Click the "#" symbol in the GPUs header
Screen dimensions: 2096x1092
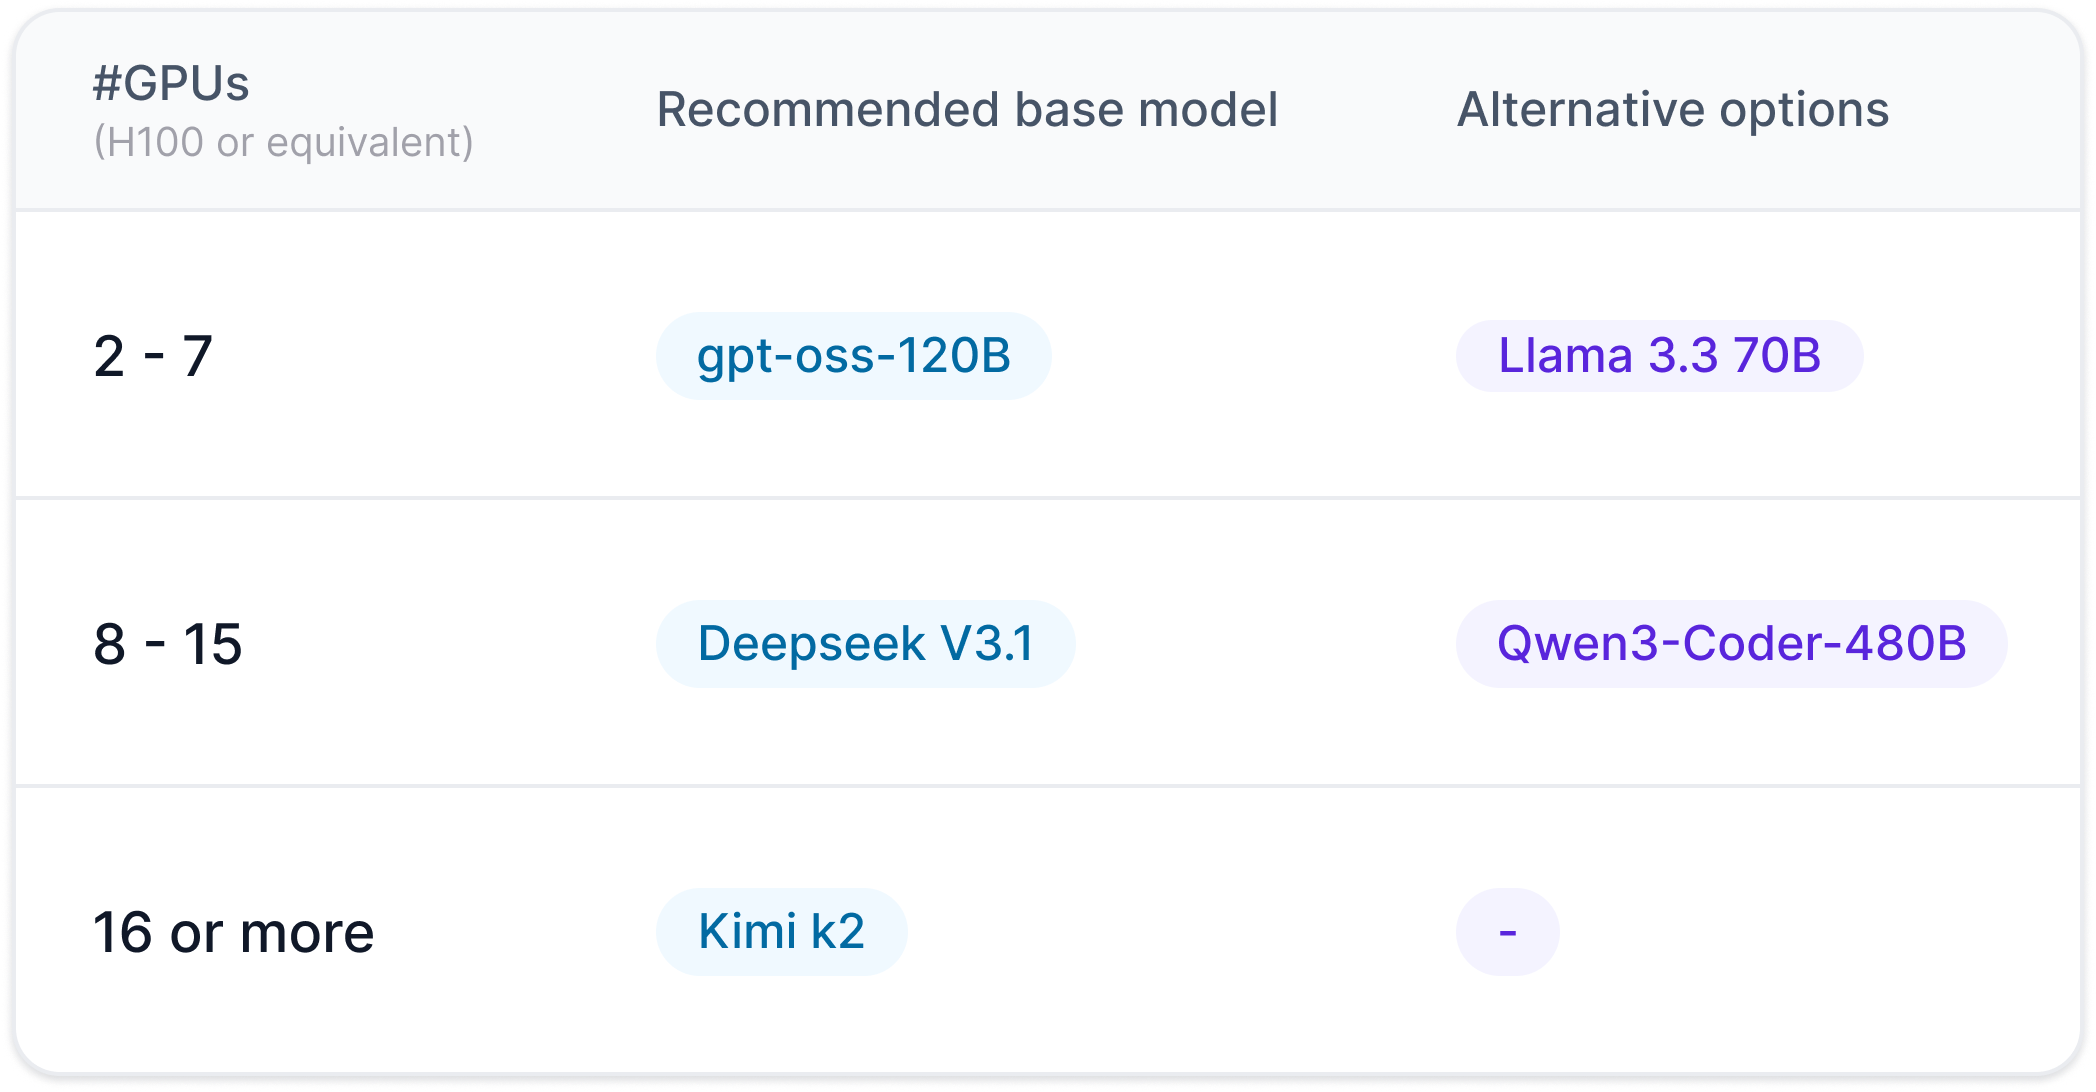click(x=106, y=83)
